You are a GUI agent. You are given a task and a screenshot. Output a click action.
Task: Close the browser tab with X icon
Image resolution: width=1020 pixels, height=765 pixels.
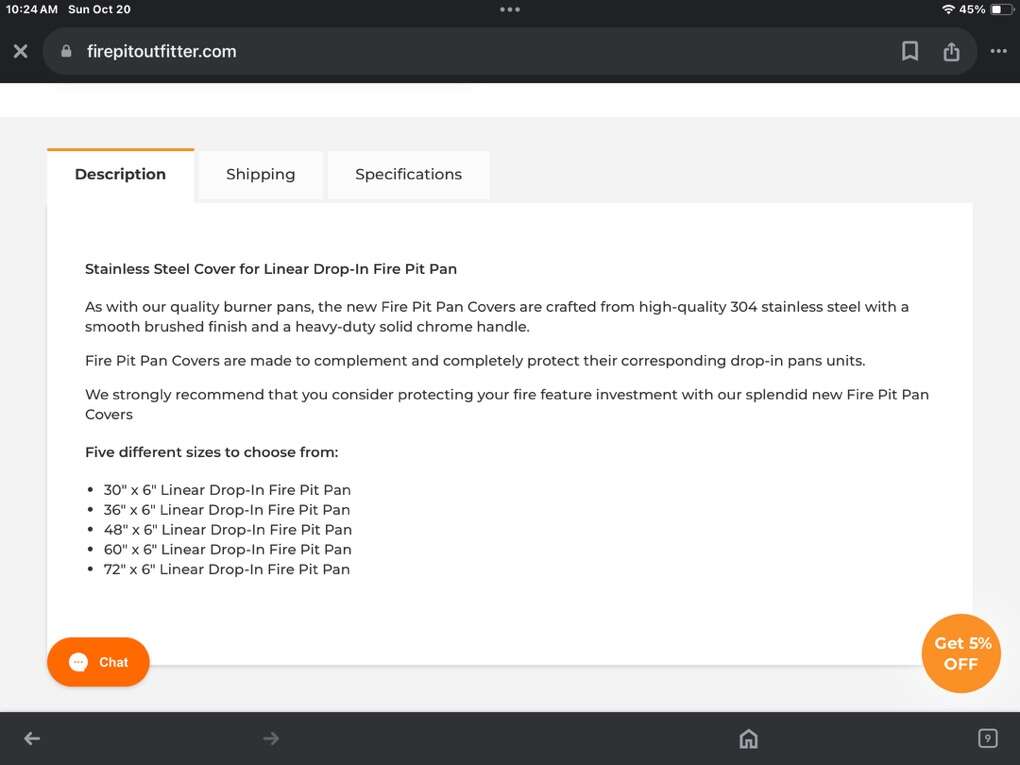pyautogui.click(x=20, y=51)
